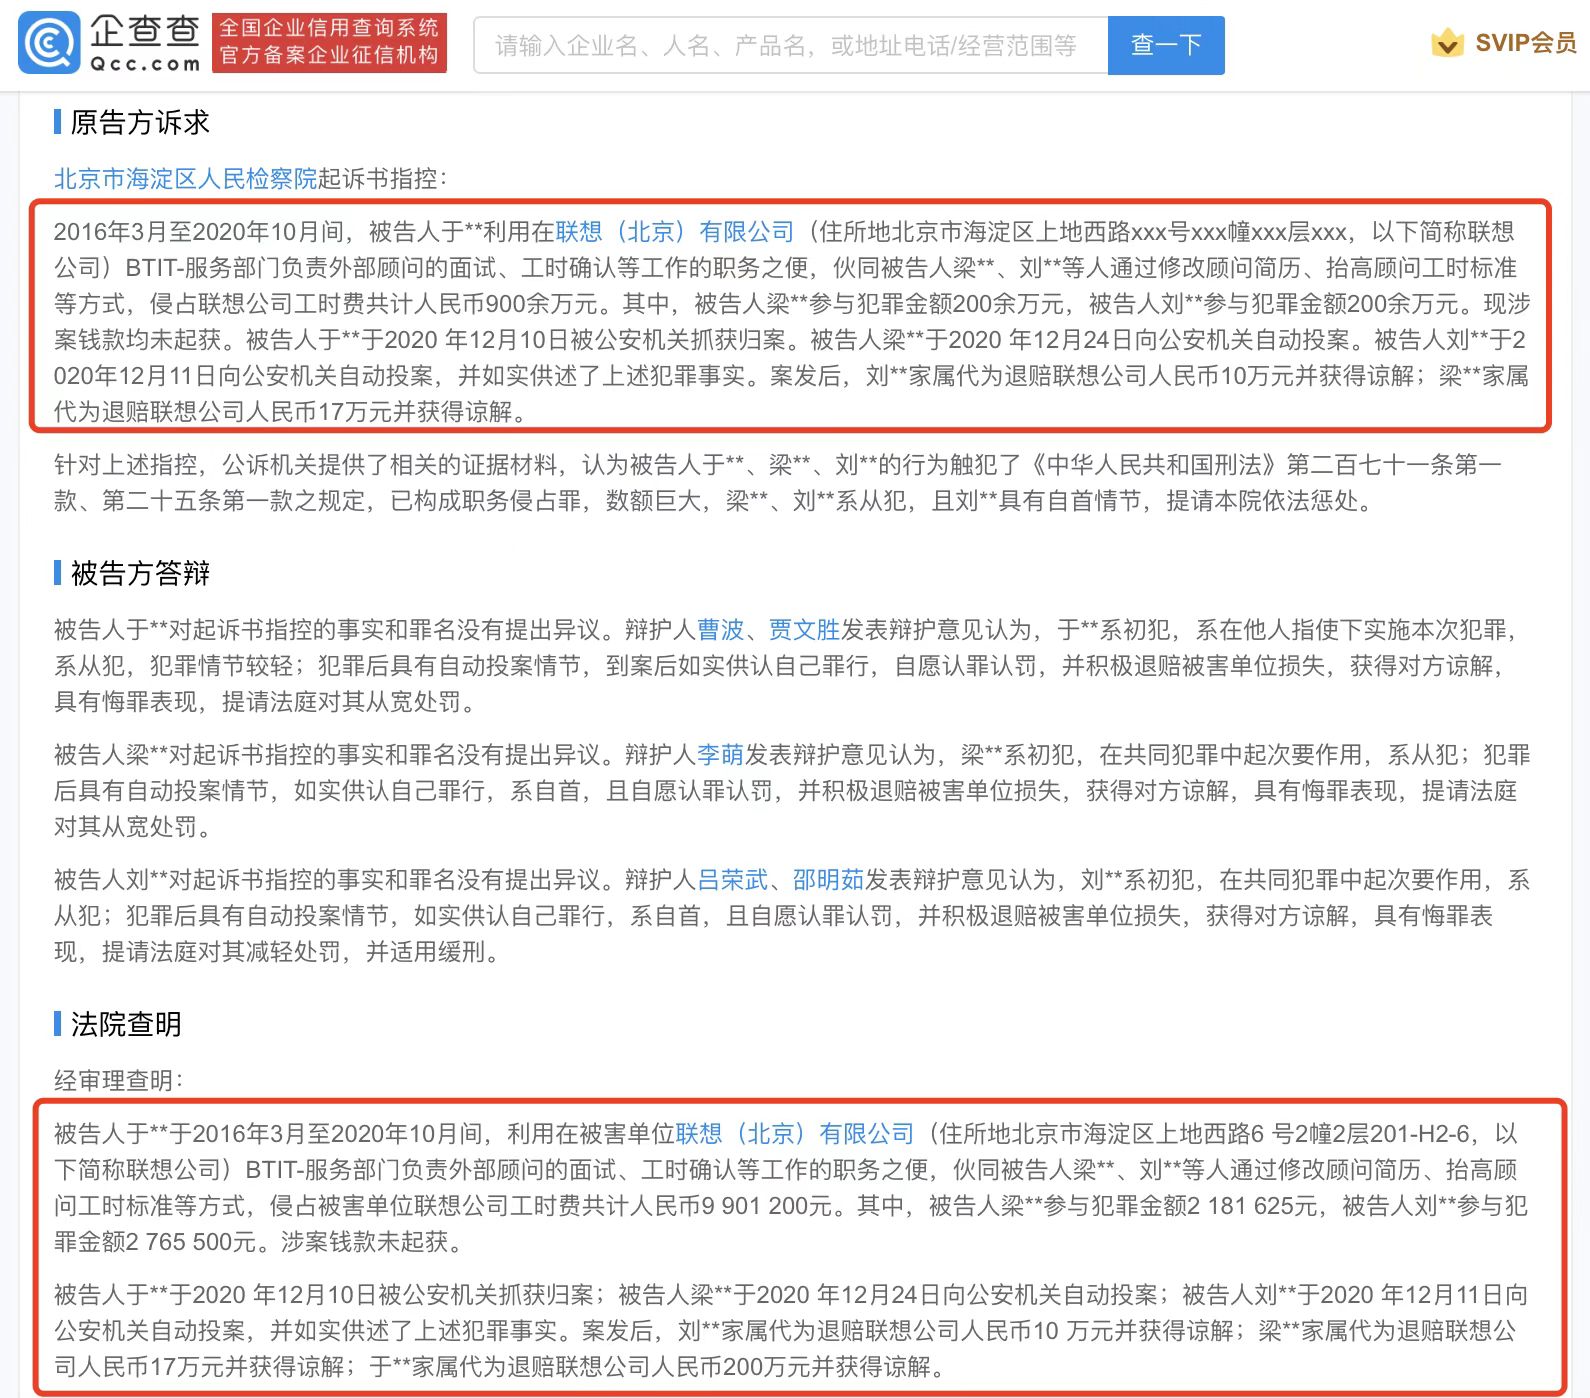
Task: Open lawyer 贾文胜 profile link
Action: point(805,630)
